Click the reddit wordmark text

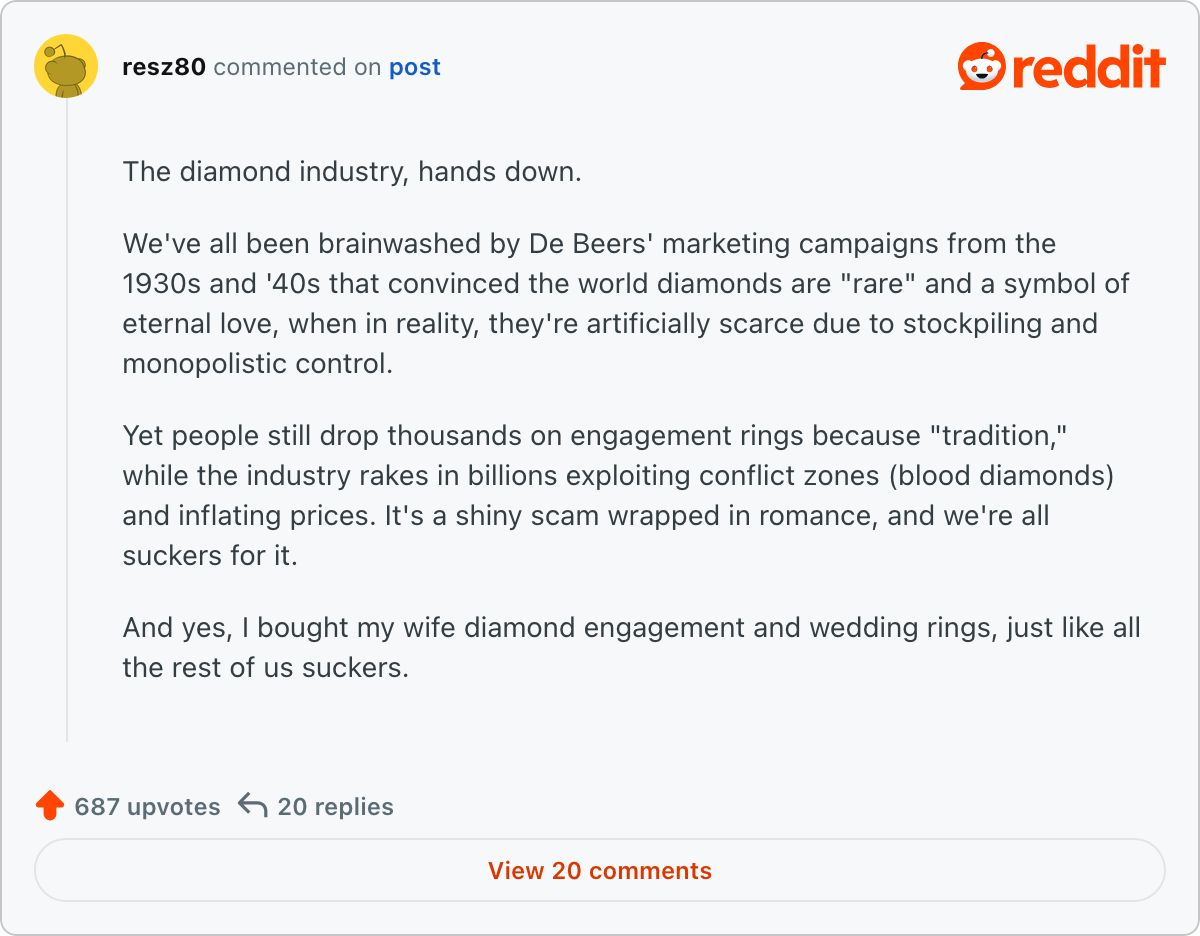(1088, 67)
